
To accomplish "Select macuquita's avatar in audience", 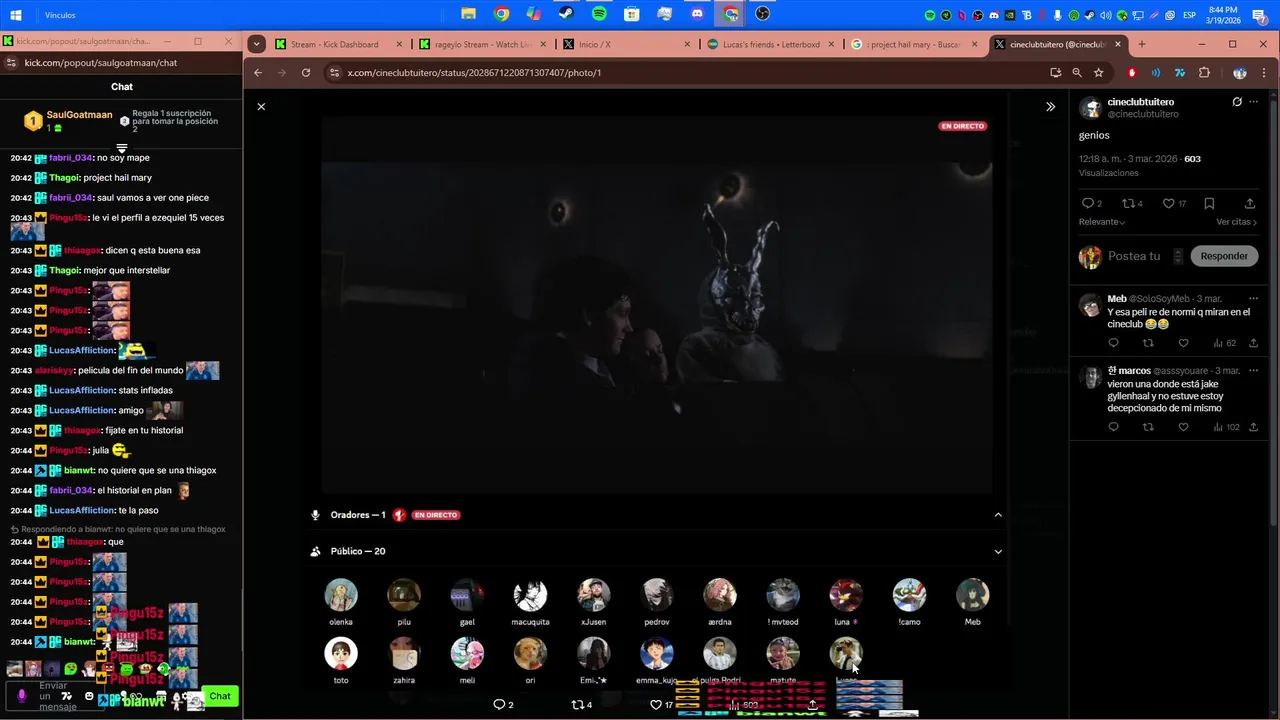I will pos(530,595).
